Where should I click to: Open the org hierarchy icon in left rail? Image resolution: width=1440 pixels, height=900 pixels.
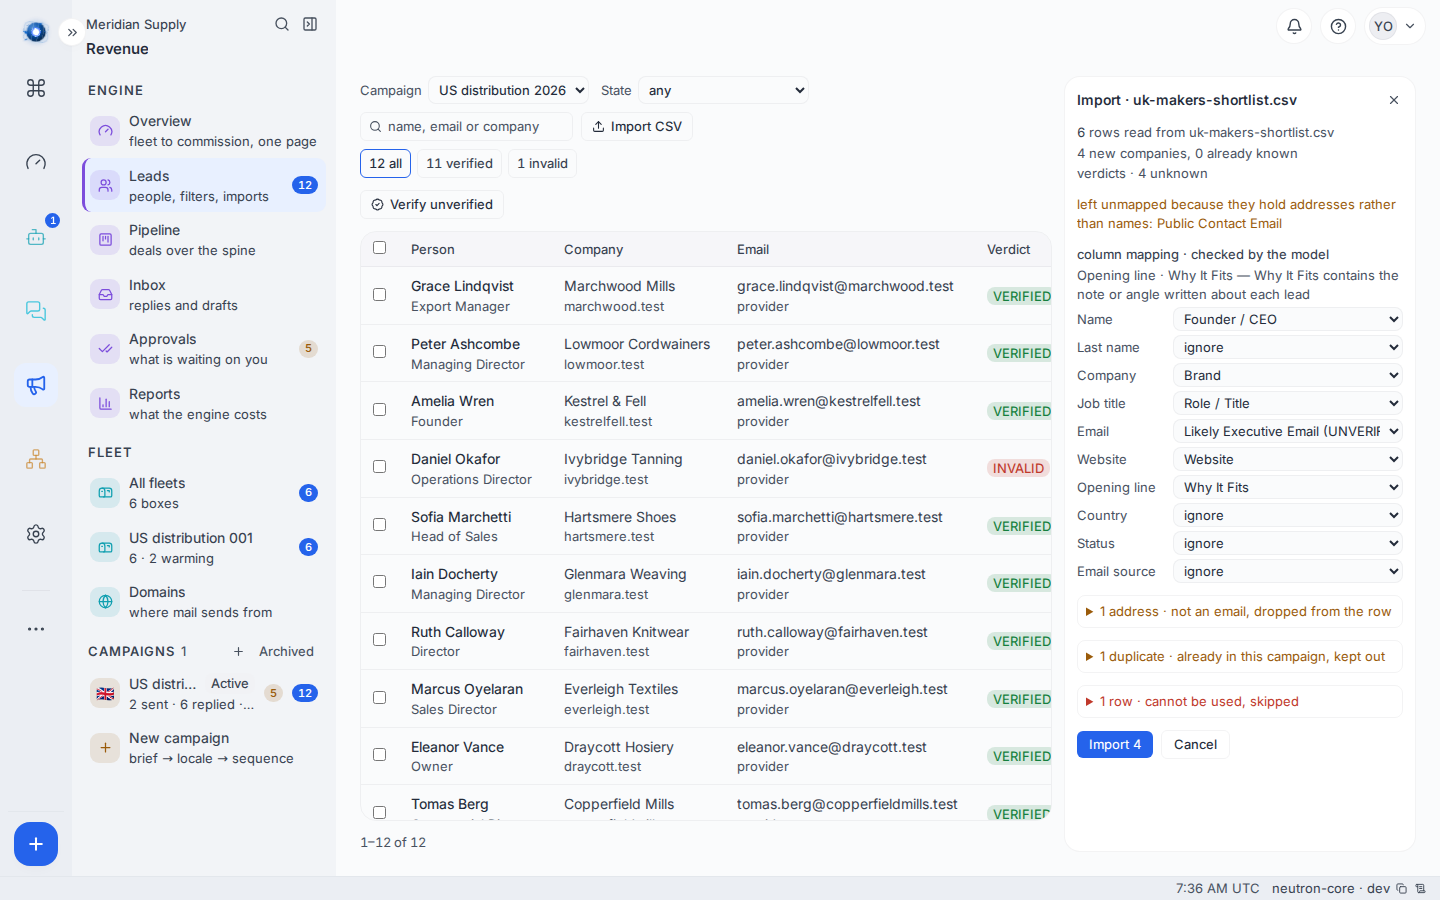coord(36,459)
